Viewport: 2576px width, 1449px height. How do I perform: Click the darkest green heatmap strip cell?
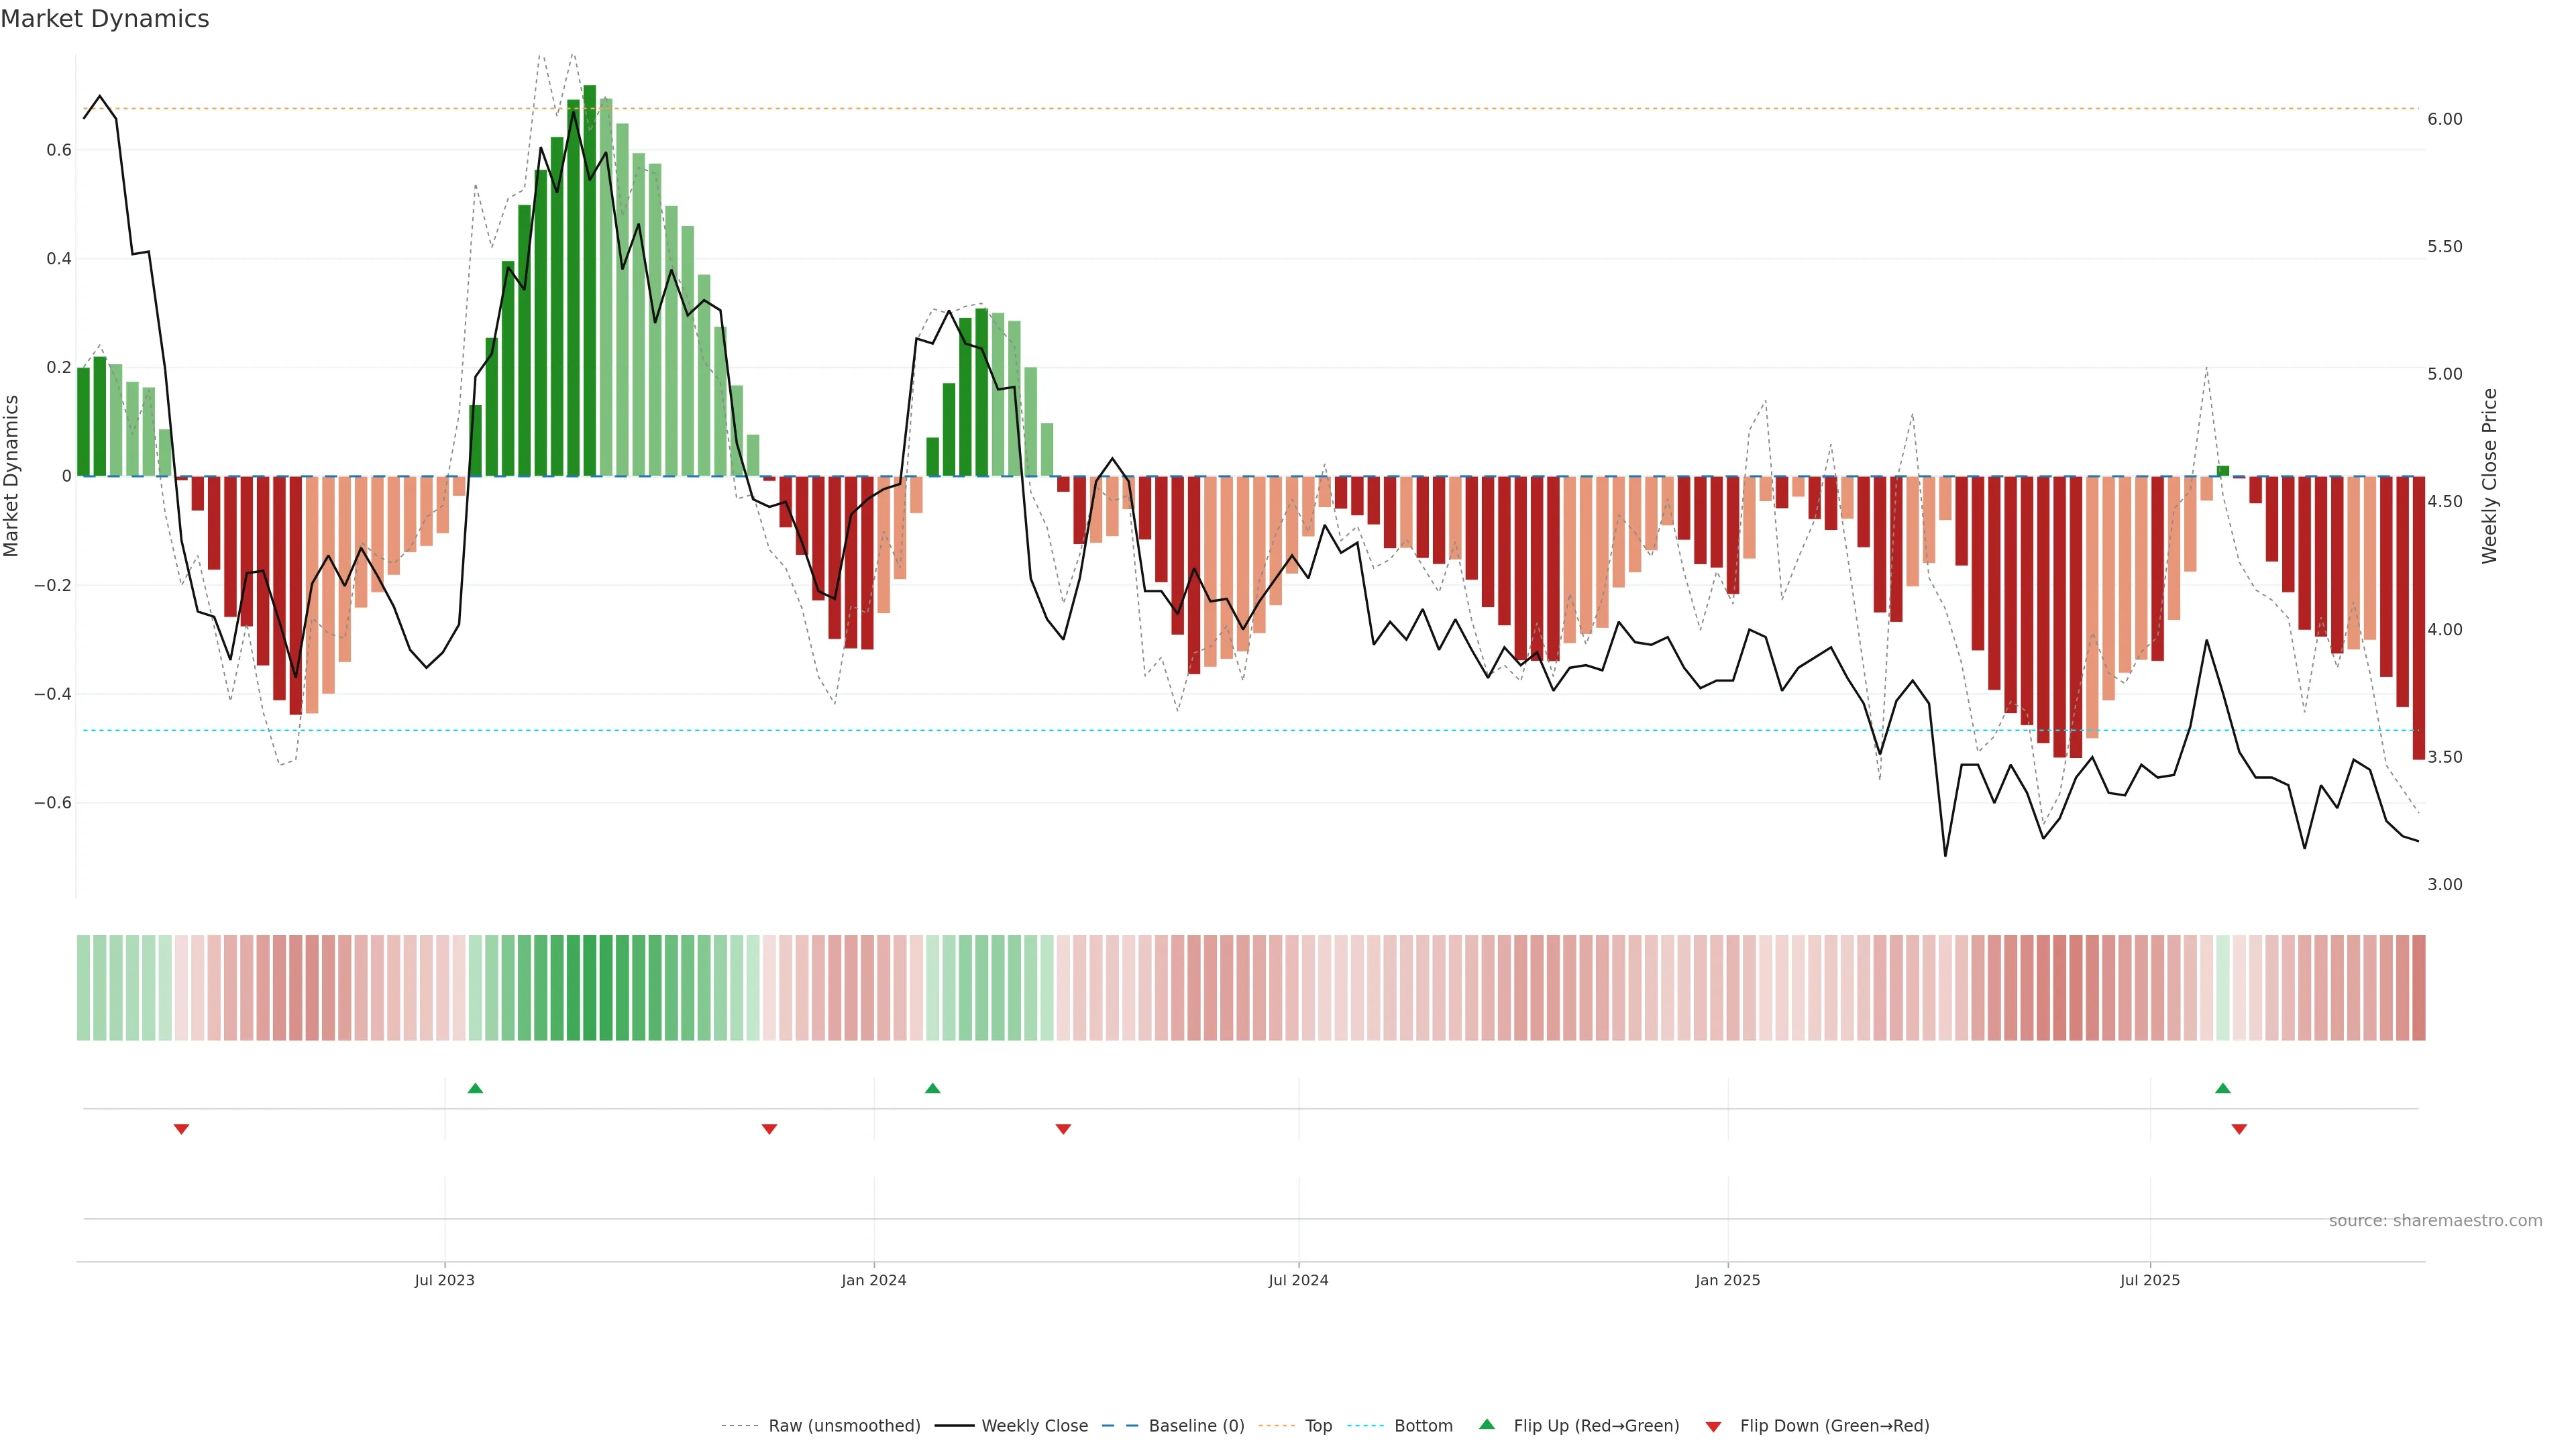590,987
